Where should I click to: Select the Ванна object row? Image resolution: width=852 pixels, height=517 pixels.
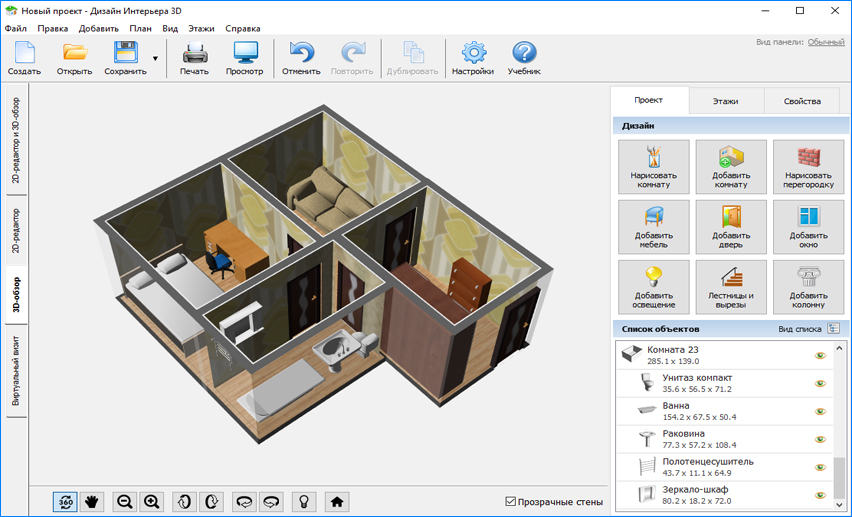pos(724,412)
